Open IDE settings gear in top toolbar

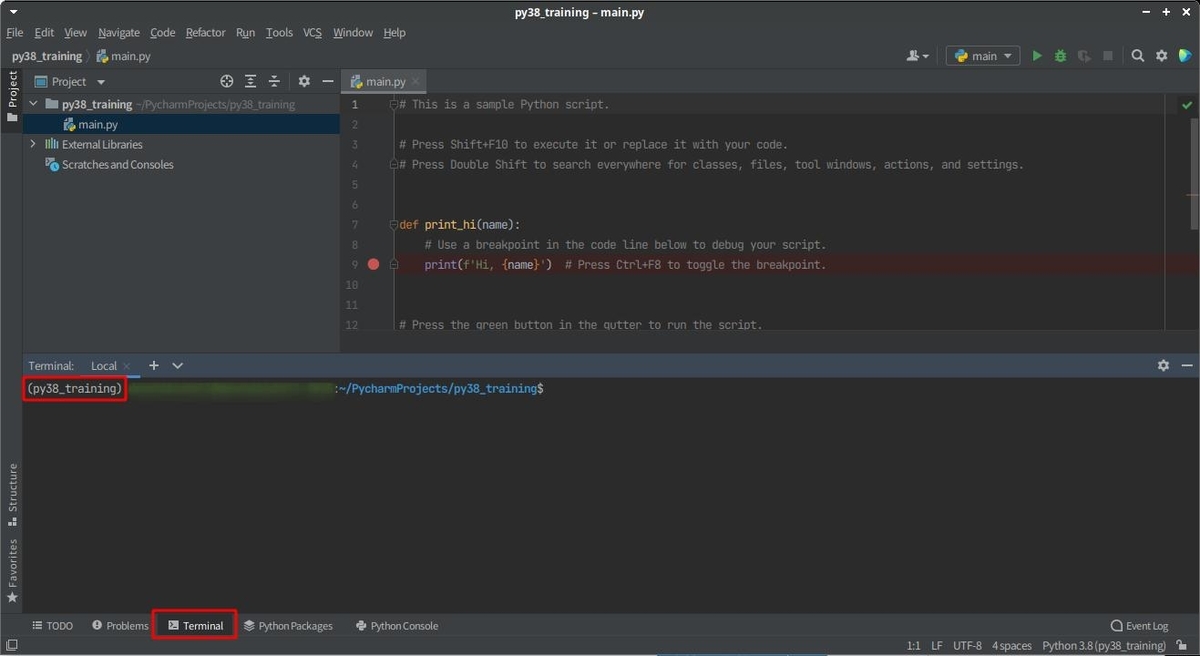click(x=1162, y=56)
